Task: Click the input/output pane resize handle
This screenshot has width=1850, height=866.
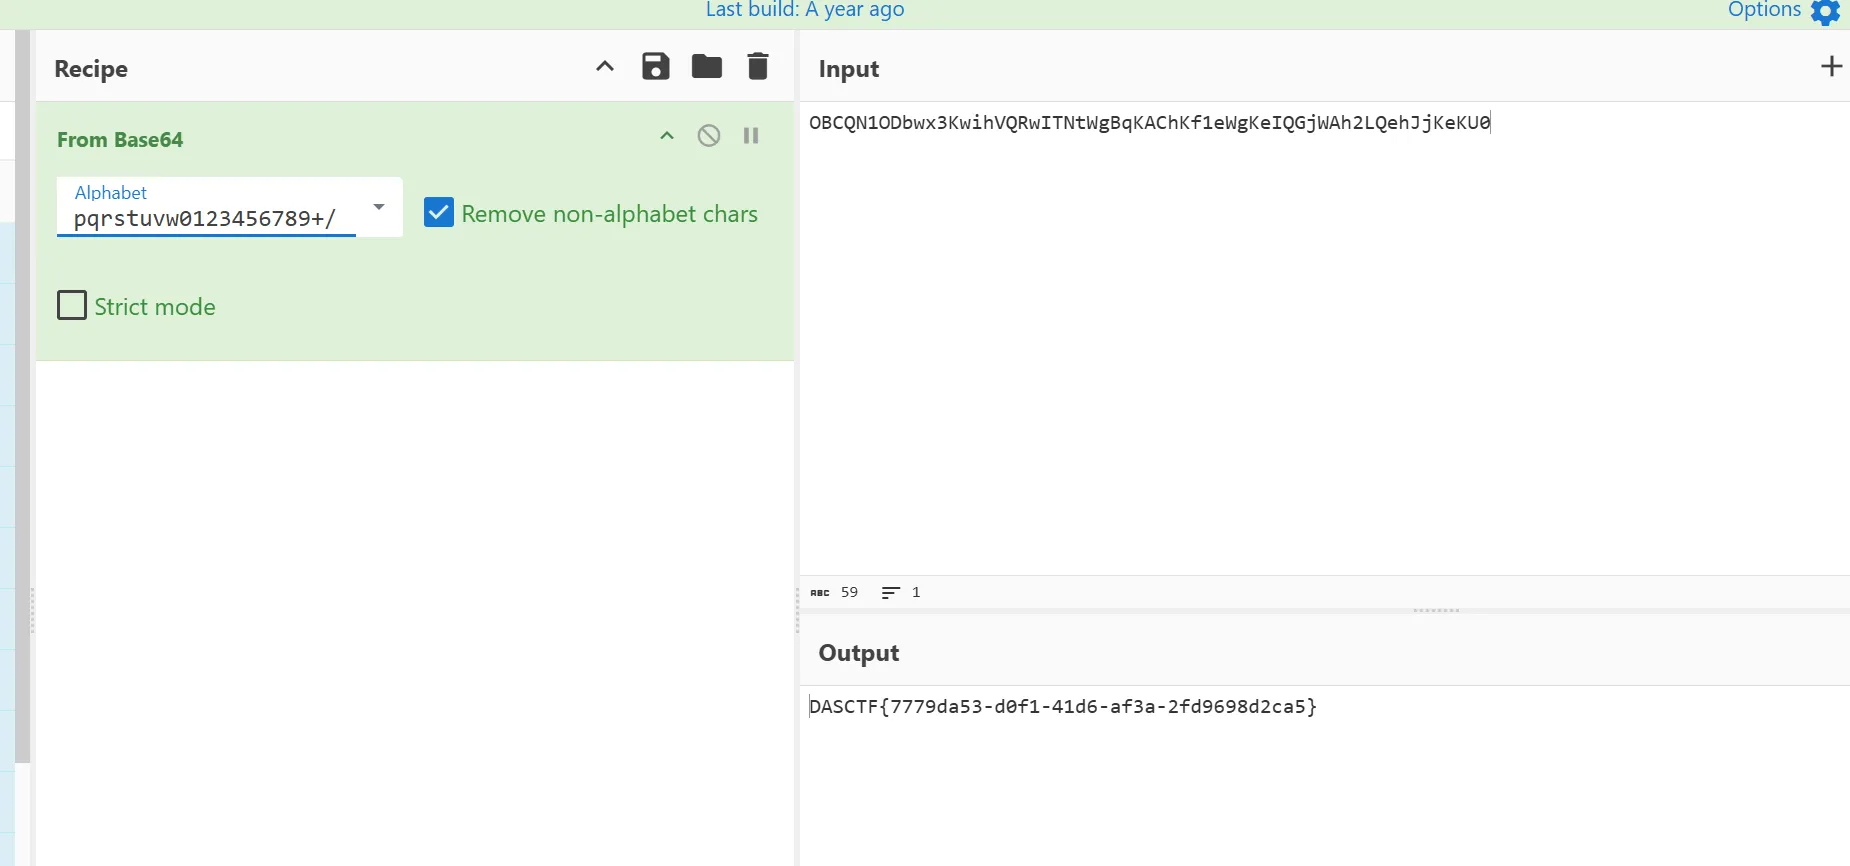Action: [x=1436, y=610]
